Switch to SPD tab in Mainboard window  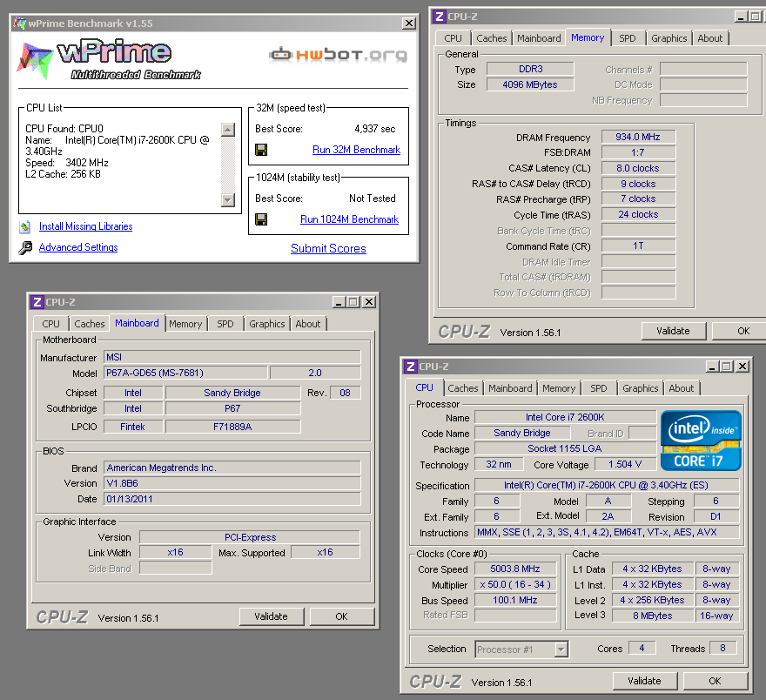[225, 324]
